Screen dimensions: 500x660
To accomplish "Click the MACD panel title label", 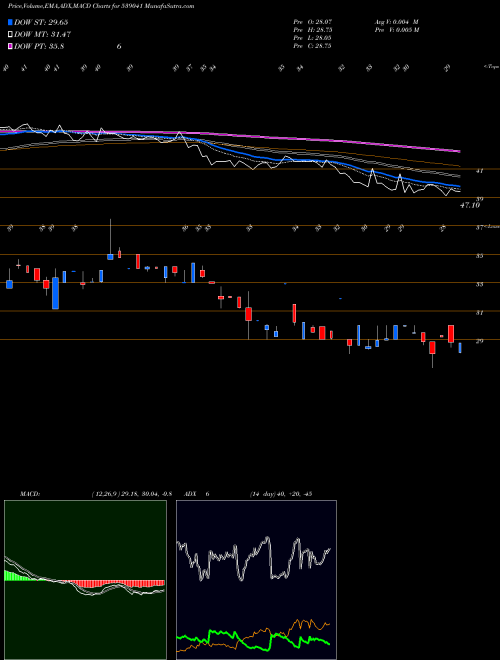I will 29,494.
